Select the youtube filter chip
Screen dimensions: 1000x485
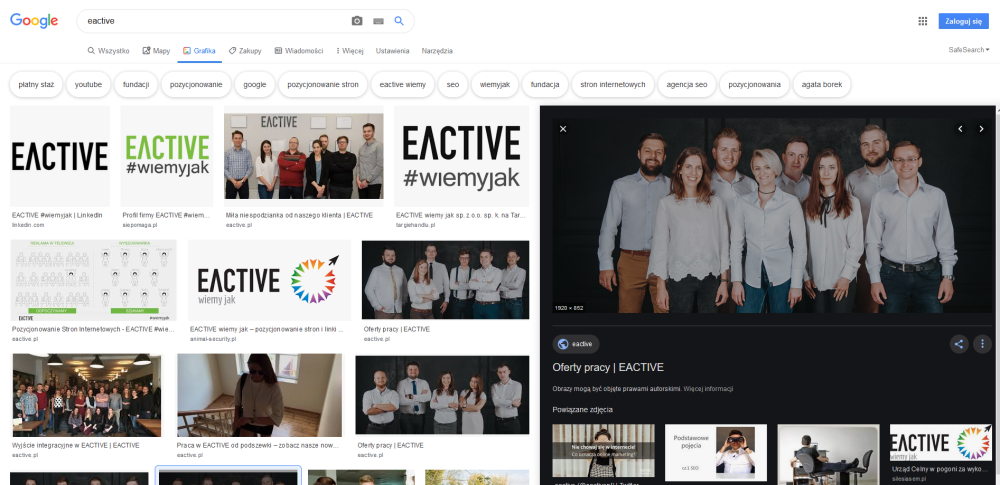pyautogui.click(x=88, y=84)
